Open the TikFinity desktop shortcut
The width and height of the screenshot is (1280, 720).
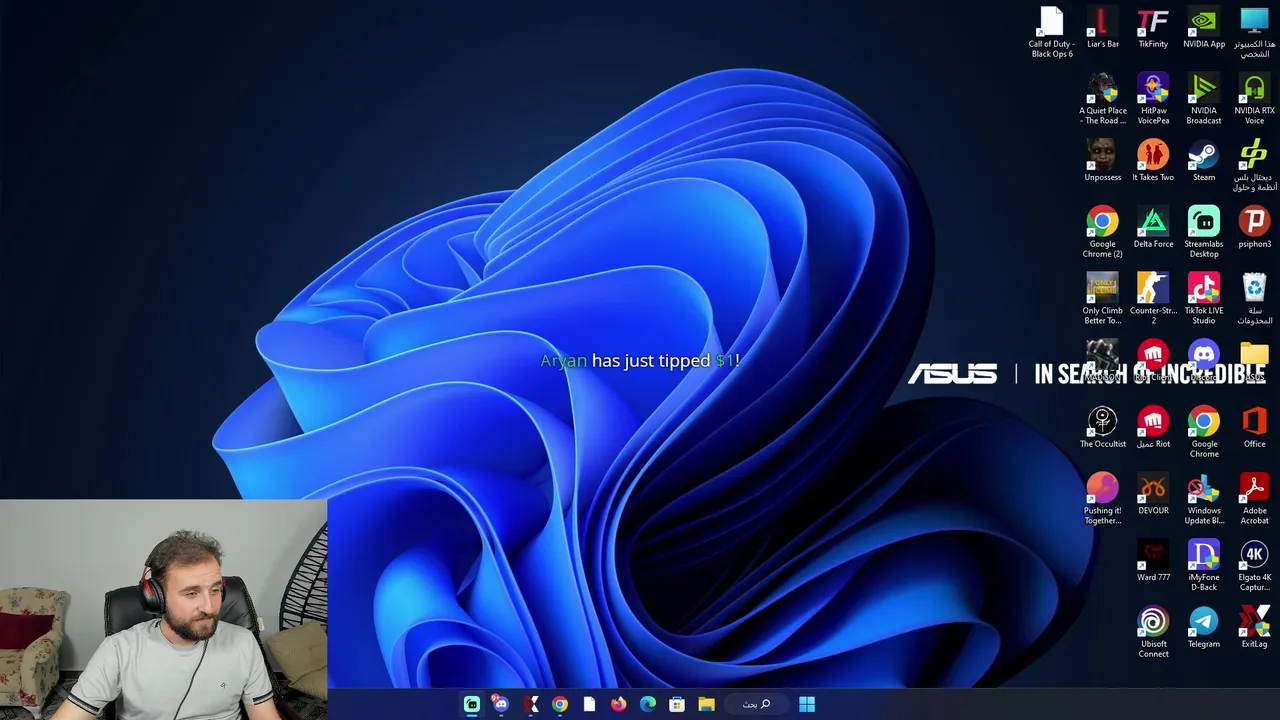1153,28
